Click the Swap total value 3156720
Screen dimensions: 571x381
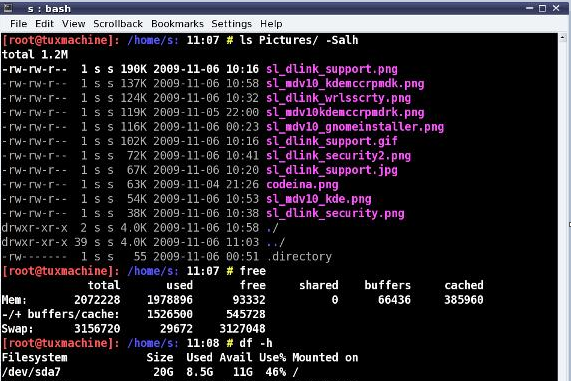click(97, 329)
